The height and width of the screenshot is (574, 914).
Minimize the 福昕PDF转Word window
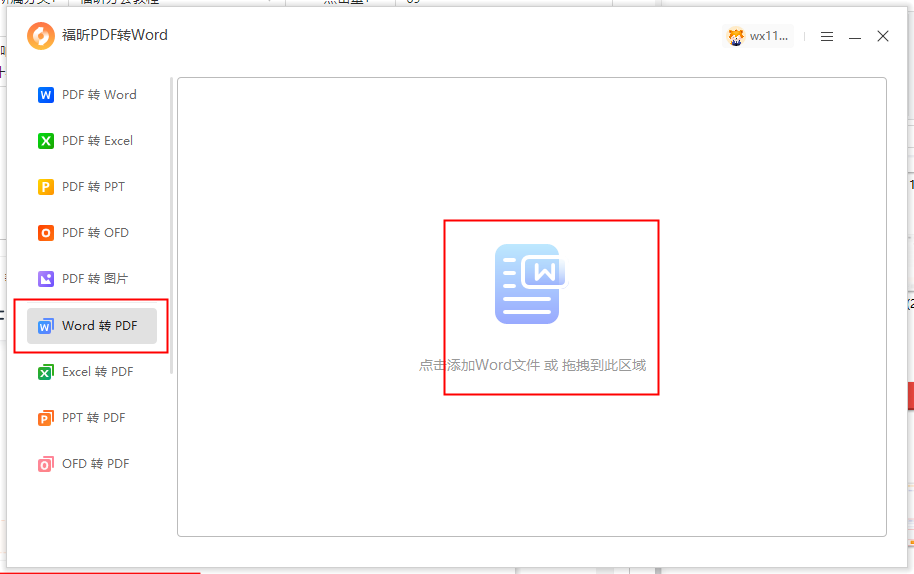[x=855, y=37]
